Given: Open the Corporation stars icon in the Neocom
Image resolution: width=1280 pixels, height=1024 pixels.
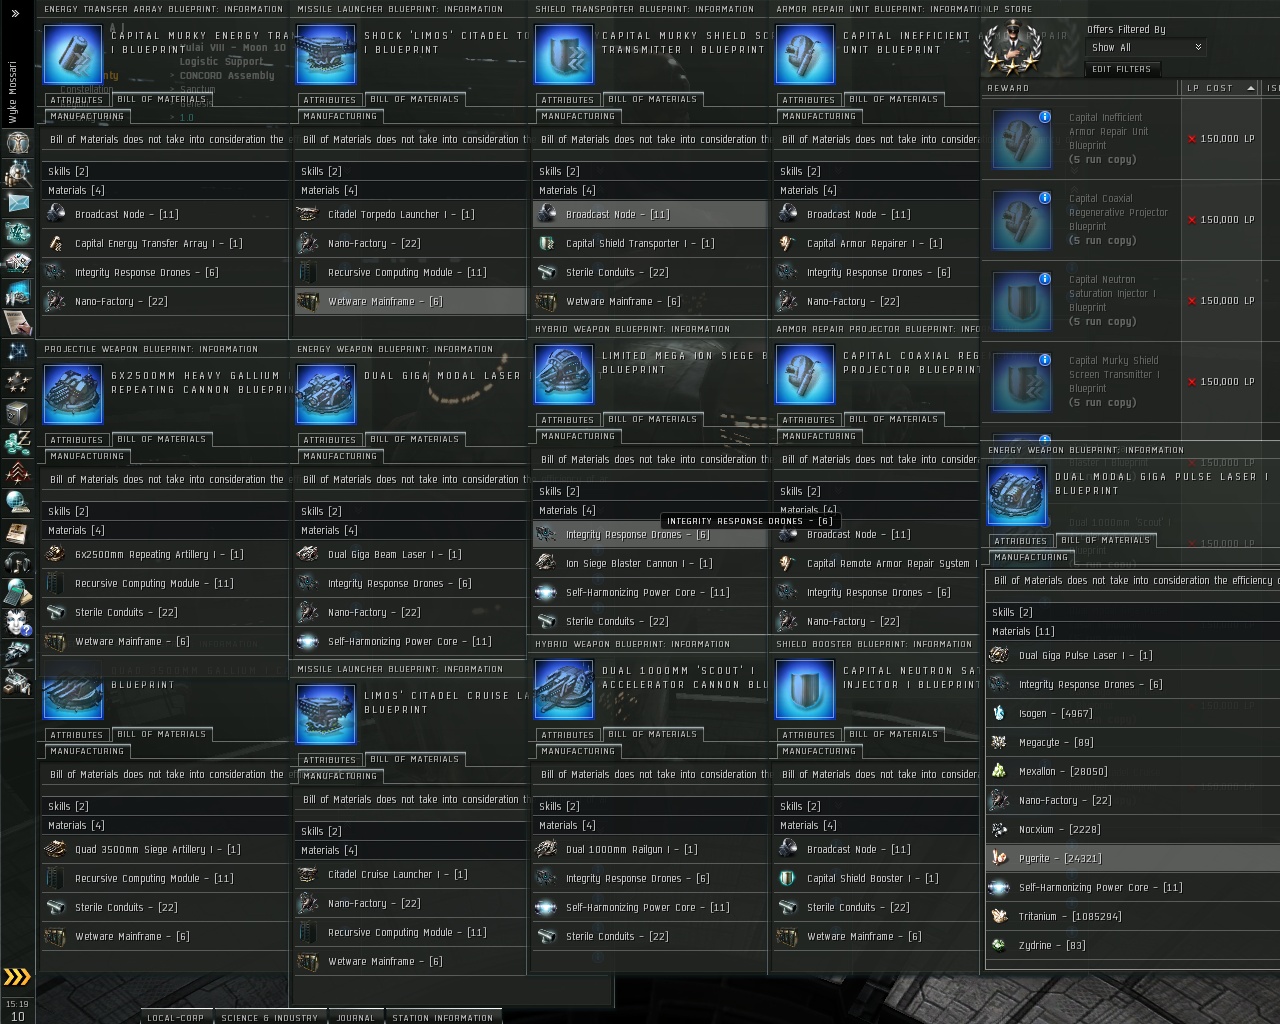Looking at the screenshot, I should (x=17, y=383).
